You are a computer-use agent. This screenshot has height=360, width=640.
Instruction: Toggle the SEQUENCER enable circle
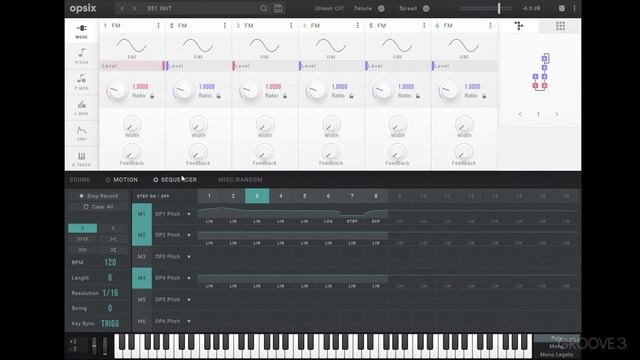pyautogui.click(x=156, y=180)
